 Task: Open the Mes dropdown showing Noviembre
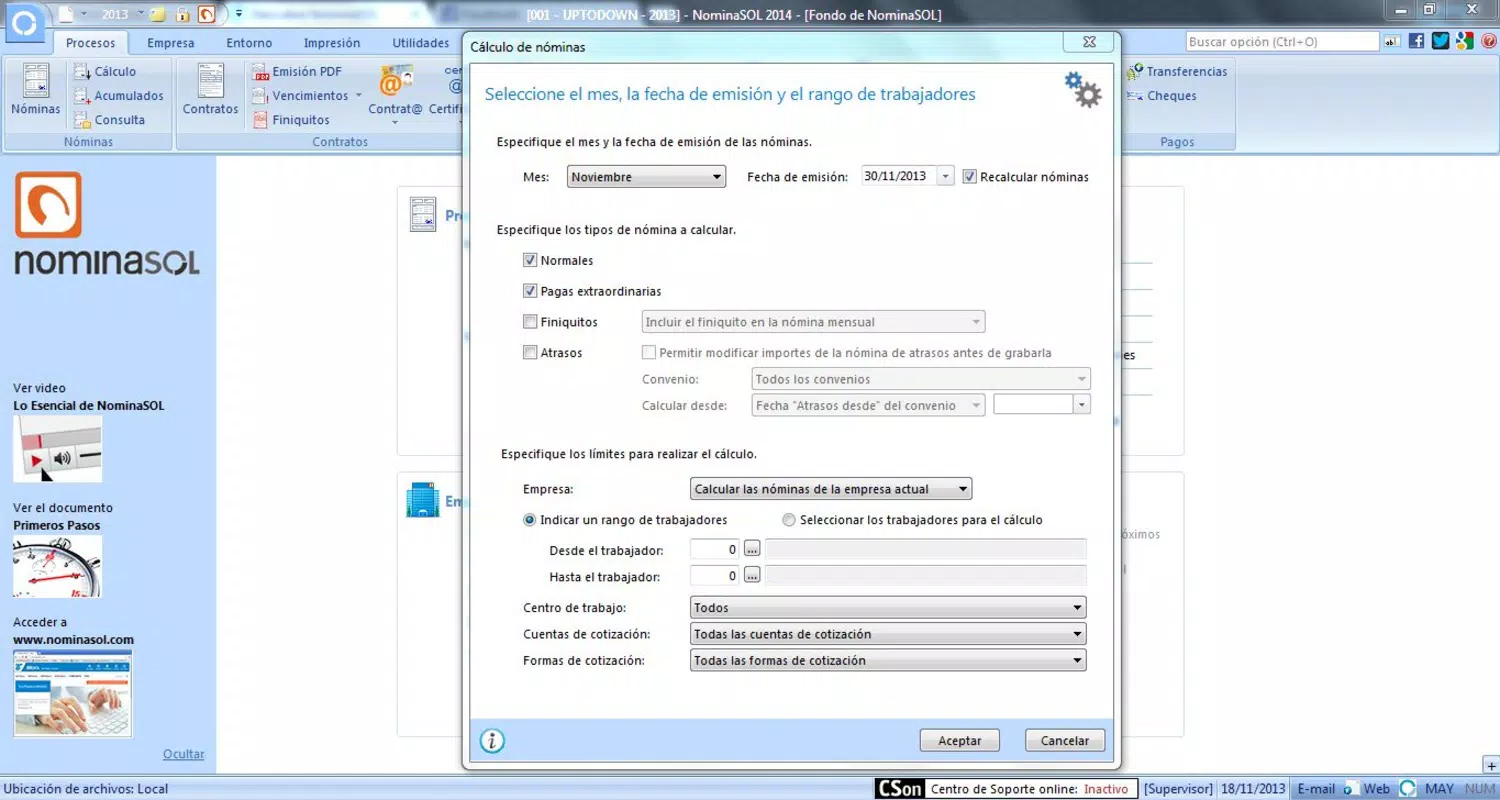646,177
